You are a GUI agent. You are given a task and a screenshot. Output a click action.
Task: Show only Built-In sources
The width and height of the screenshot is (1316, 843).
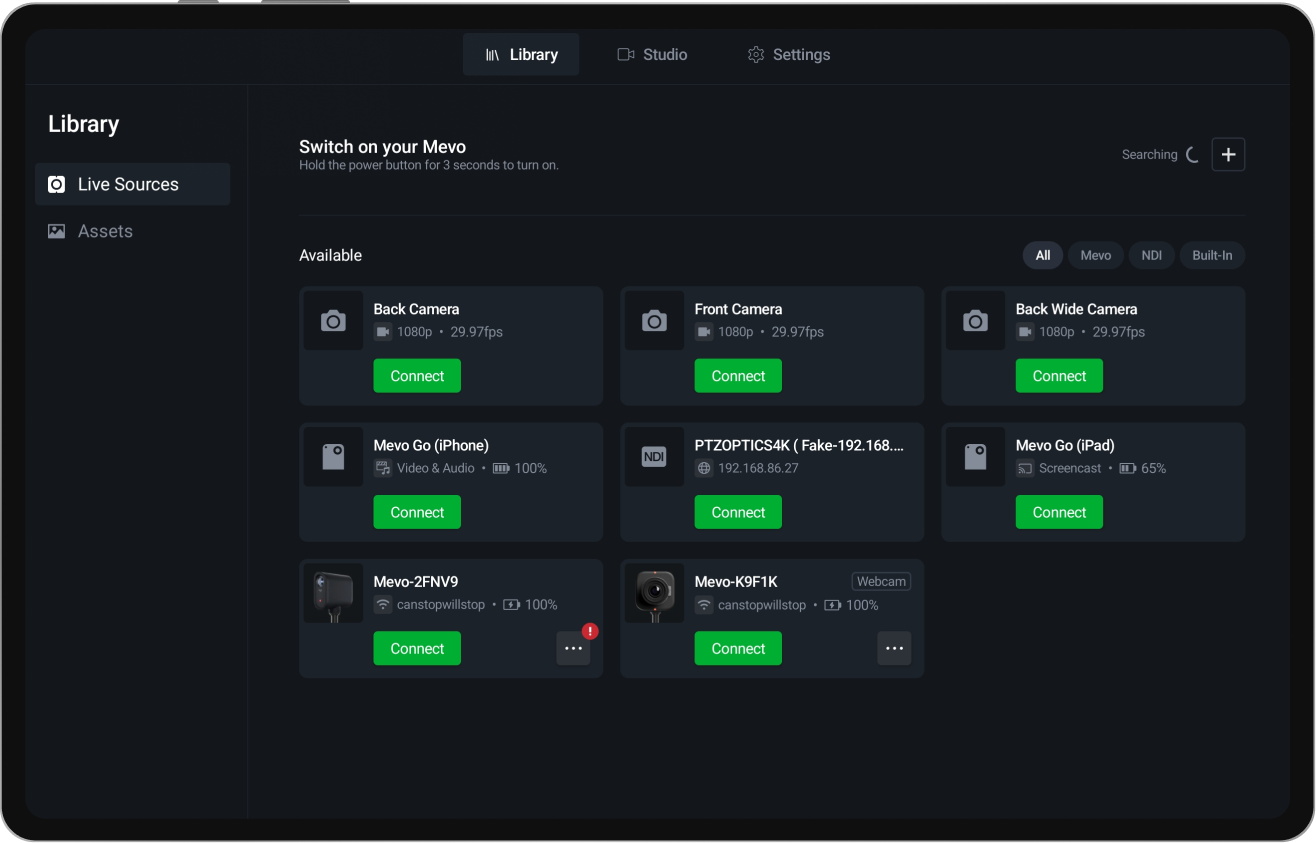(1212, 255)
